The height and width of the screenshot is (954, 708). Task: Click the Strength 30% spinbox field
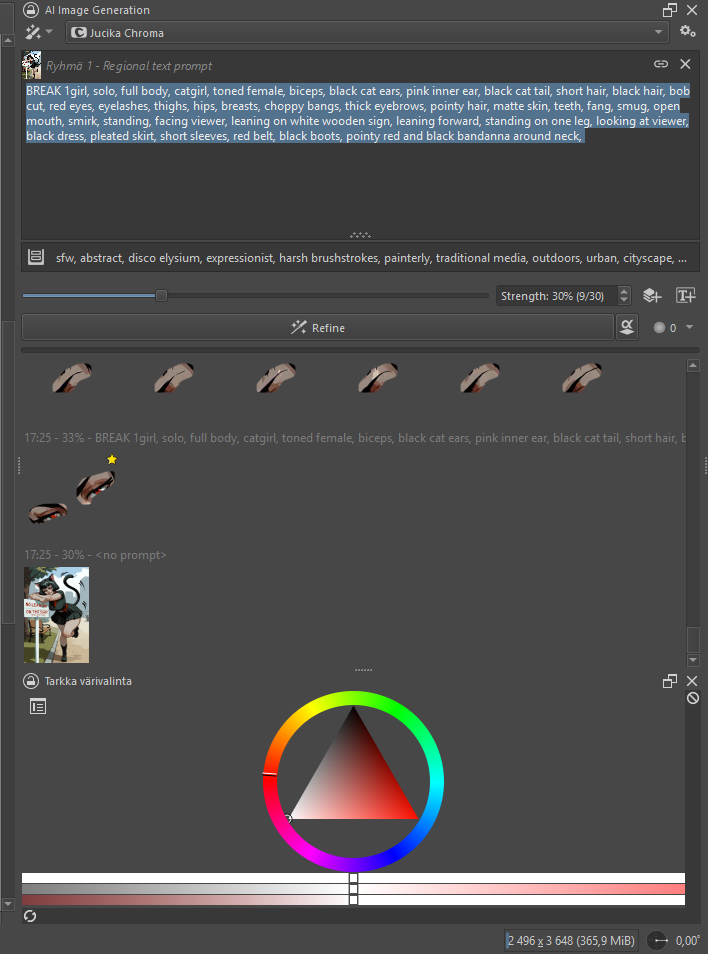556,295
